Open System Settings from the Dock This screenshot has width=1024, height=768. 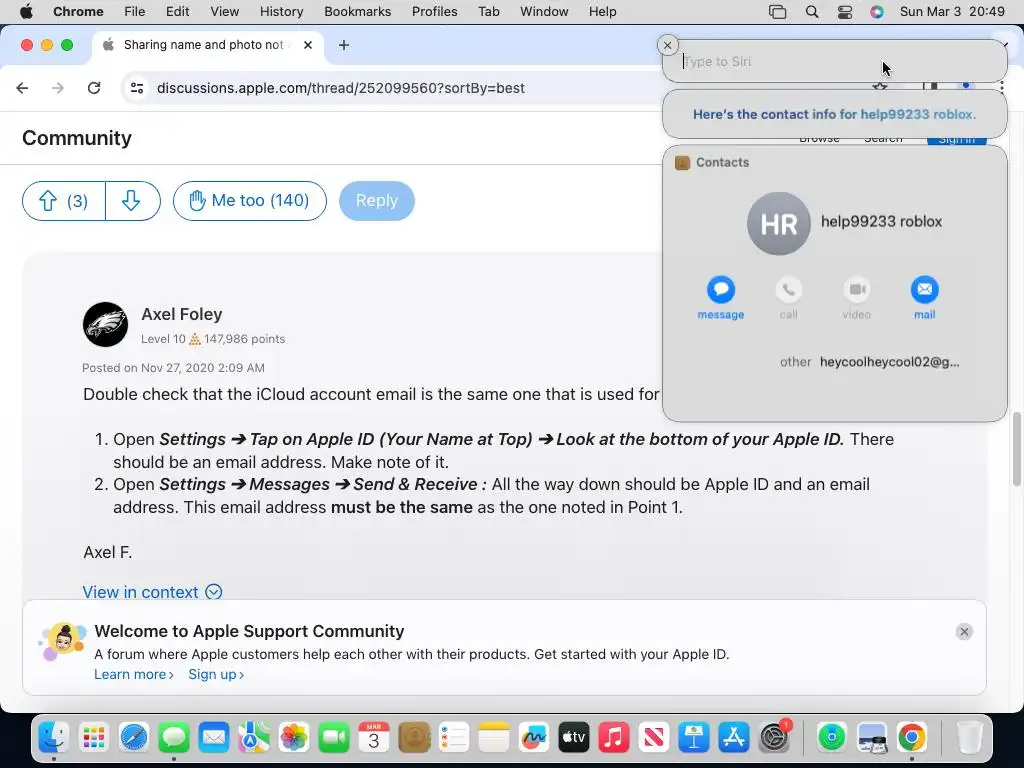[x=775, y=738]
